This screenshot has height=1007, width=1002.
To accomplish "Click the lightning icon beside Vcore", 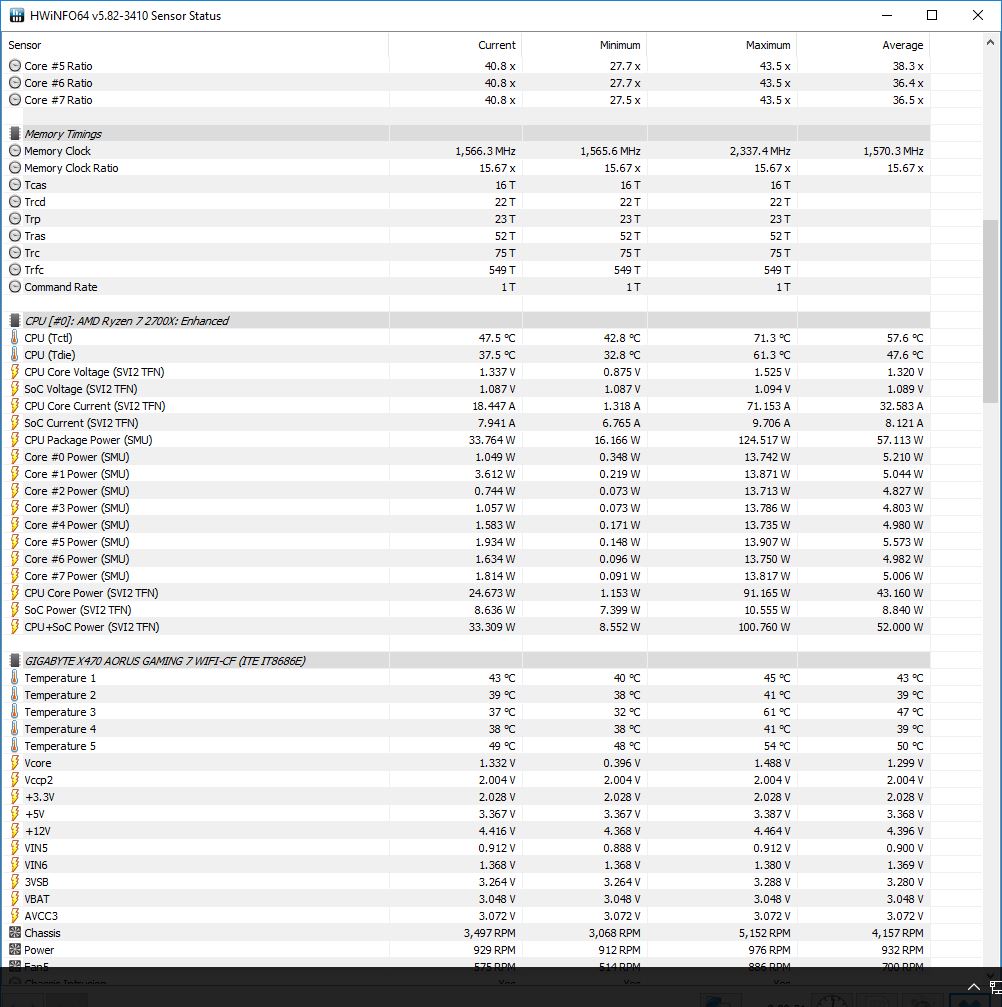I will [x=15, y=762].
